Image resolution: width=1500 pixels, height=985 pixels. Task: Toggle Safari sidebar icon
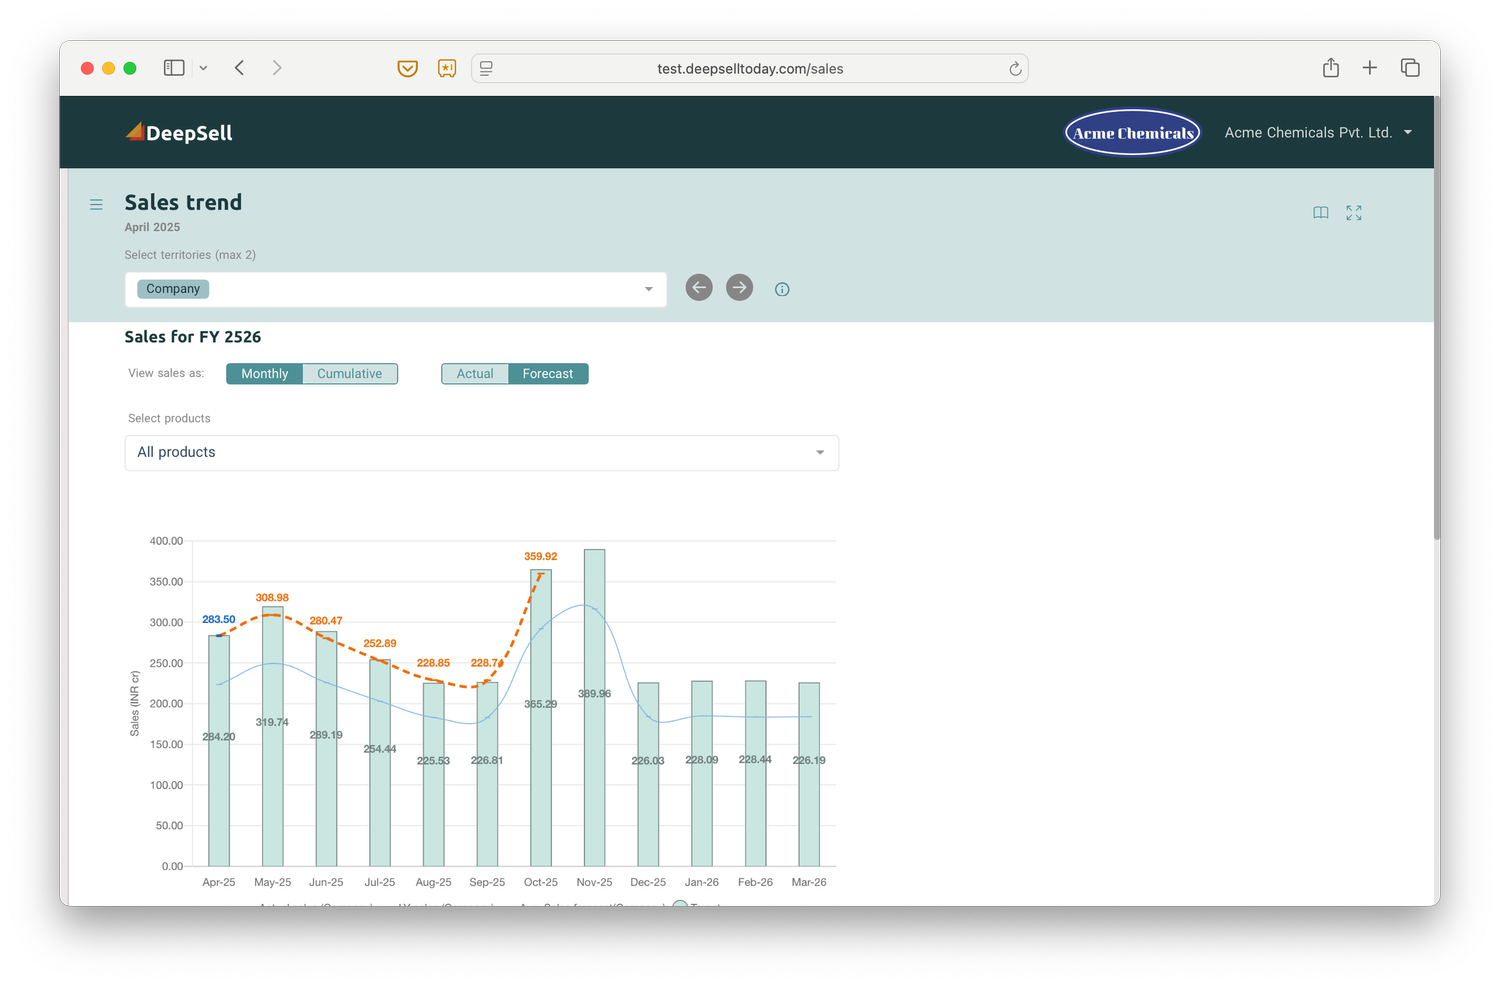[174, 68]
